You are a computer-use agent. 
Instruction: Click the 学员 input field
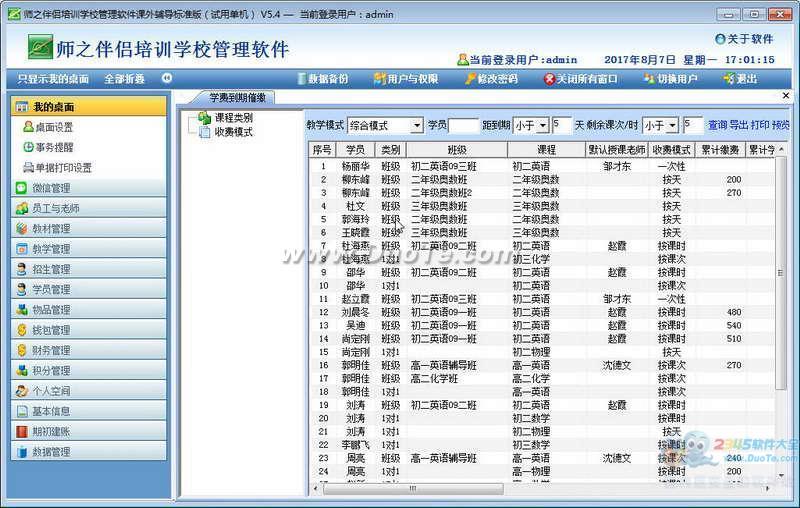[x=463, y=125]
